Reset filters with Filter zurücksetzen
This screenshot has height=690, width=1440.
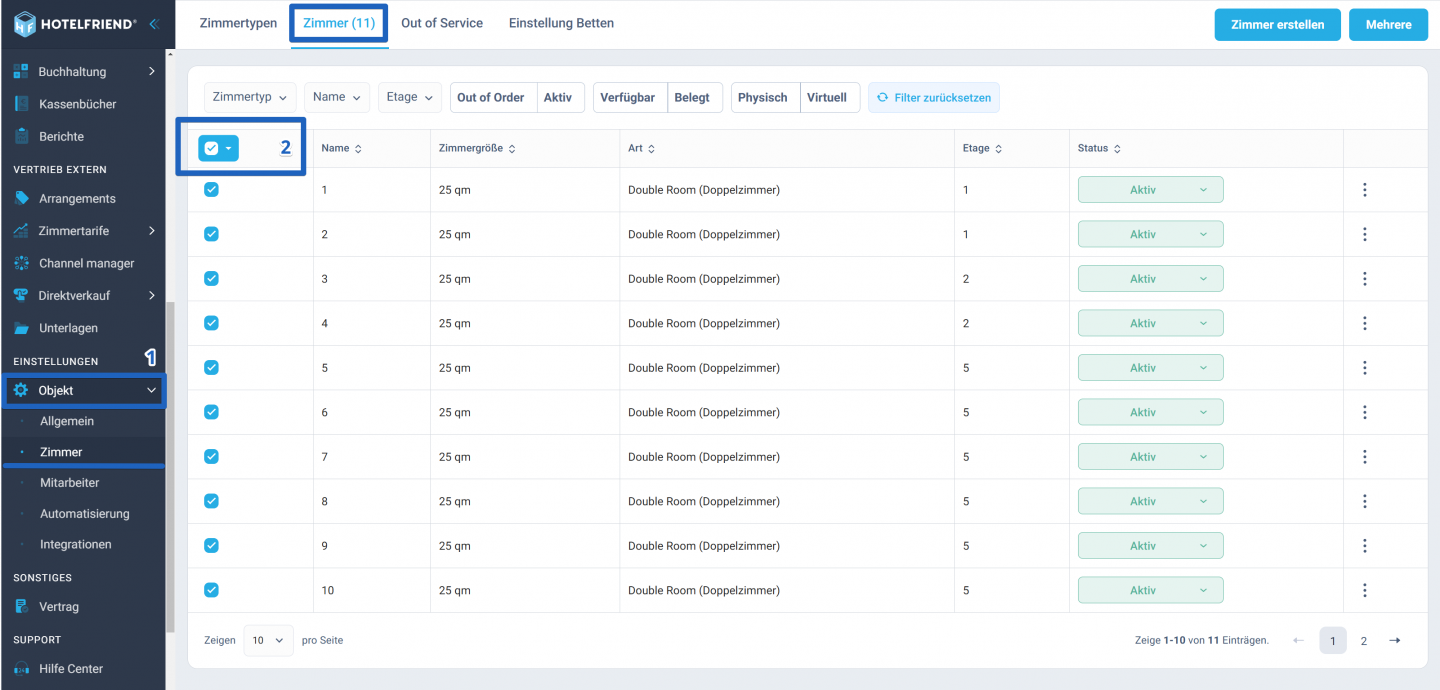click(934, 98)
